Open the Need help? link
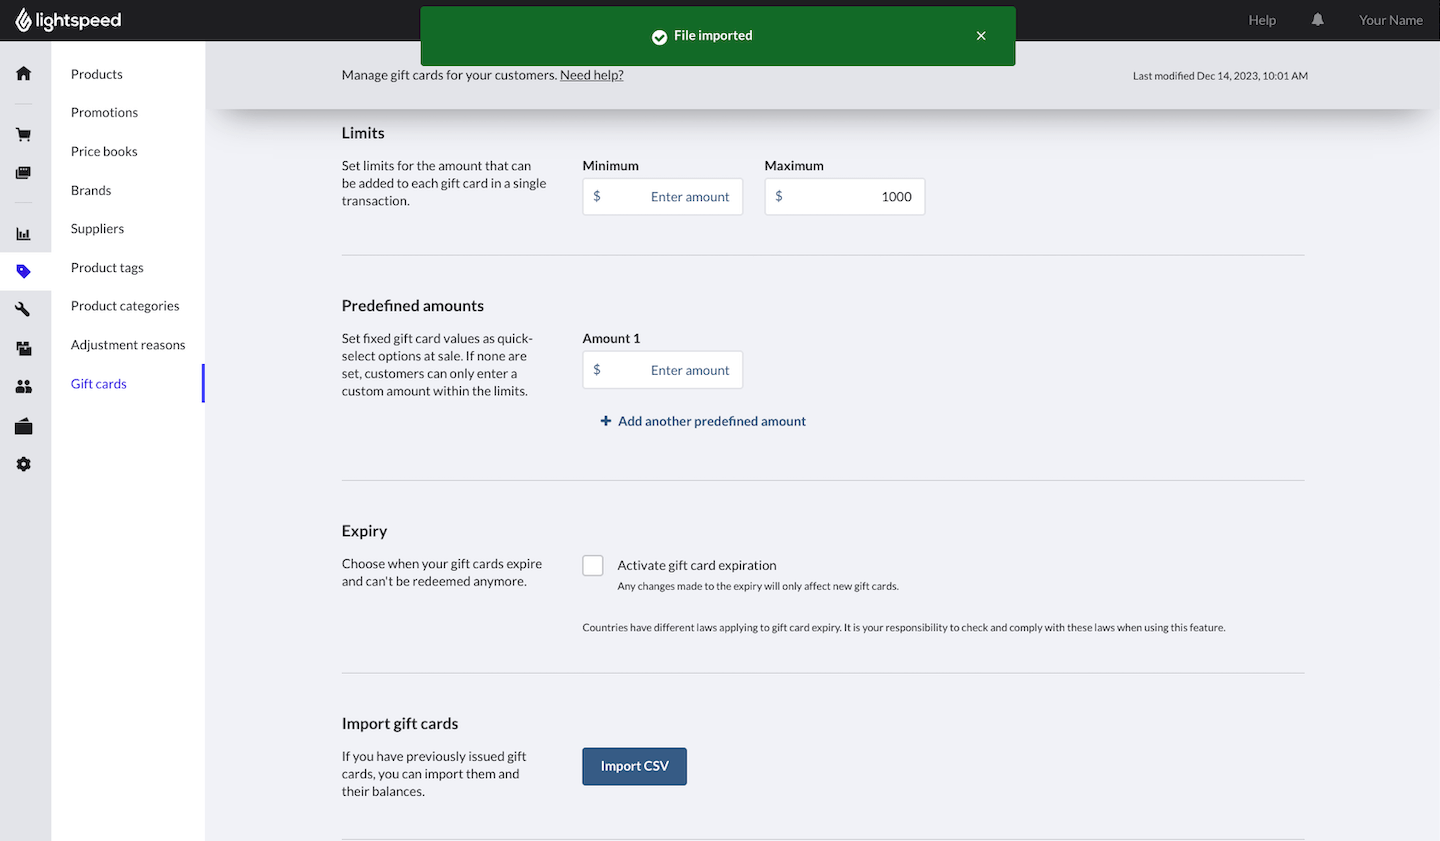Viewport: 1440px width, 841px height. [x=591, y=75]
